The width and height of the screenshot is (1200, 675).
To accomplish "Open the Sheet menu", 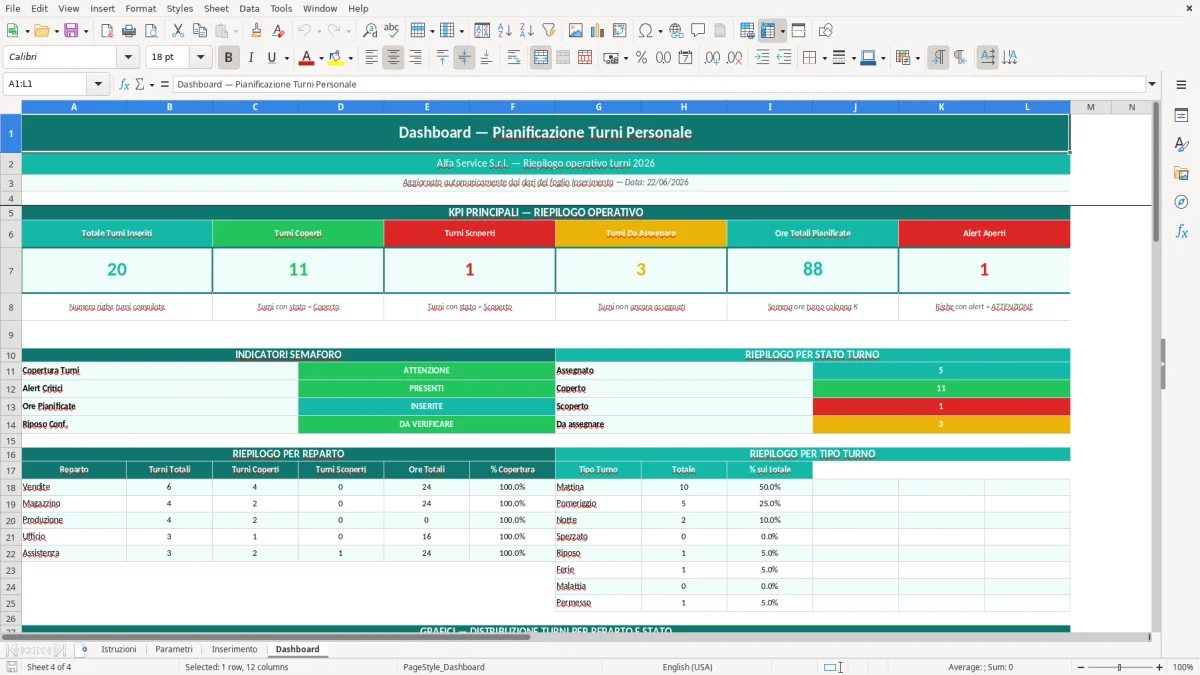I will 216,8.
